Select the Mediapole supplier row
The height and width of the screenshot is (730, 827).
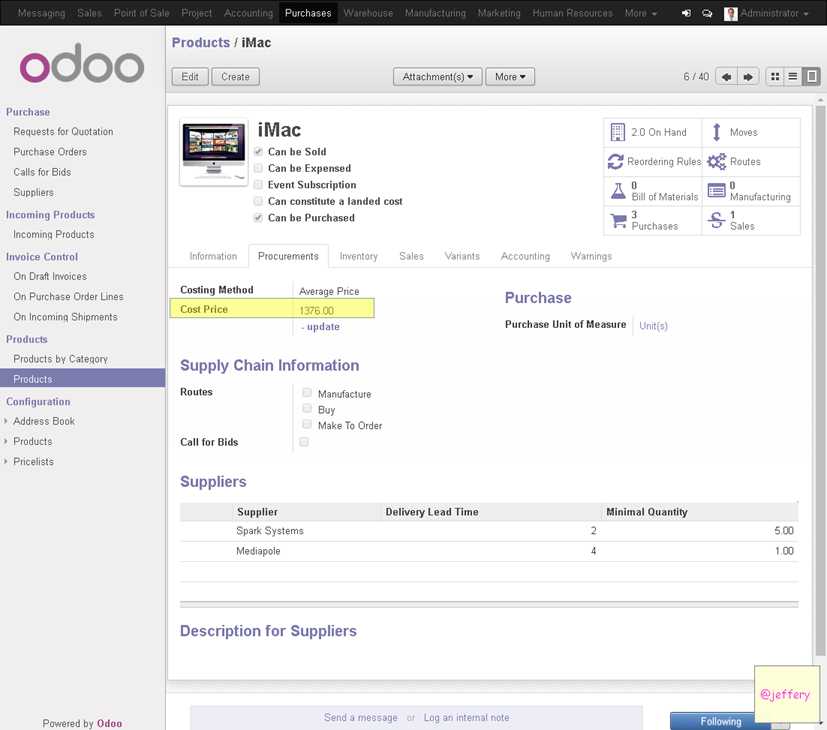(x=489, y=551)
